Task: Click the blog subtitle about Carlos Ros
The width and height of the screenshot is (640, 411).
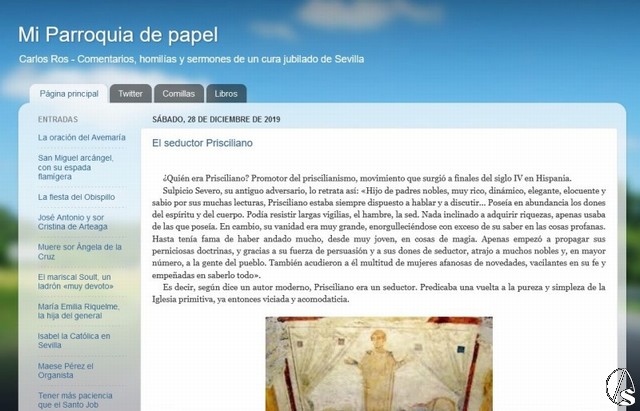Action: tap(191, 59)
